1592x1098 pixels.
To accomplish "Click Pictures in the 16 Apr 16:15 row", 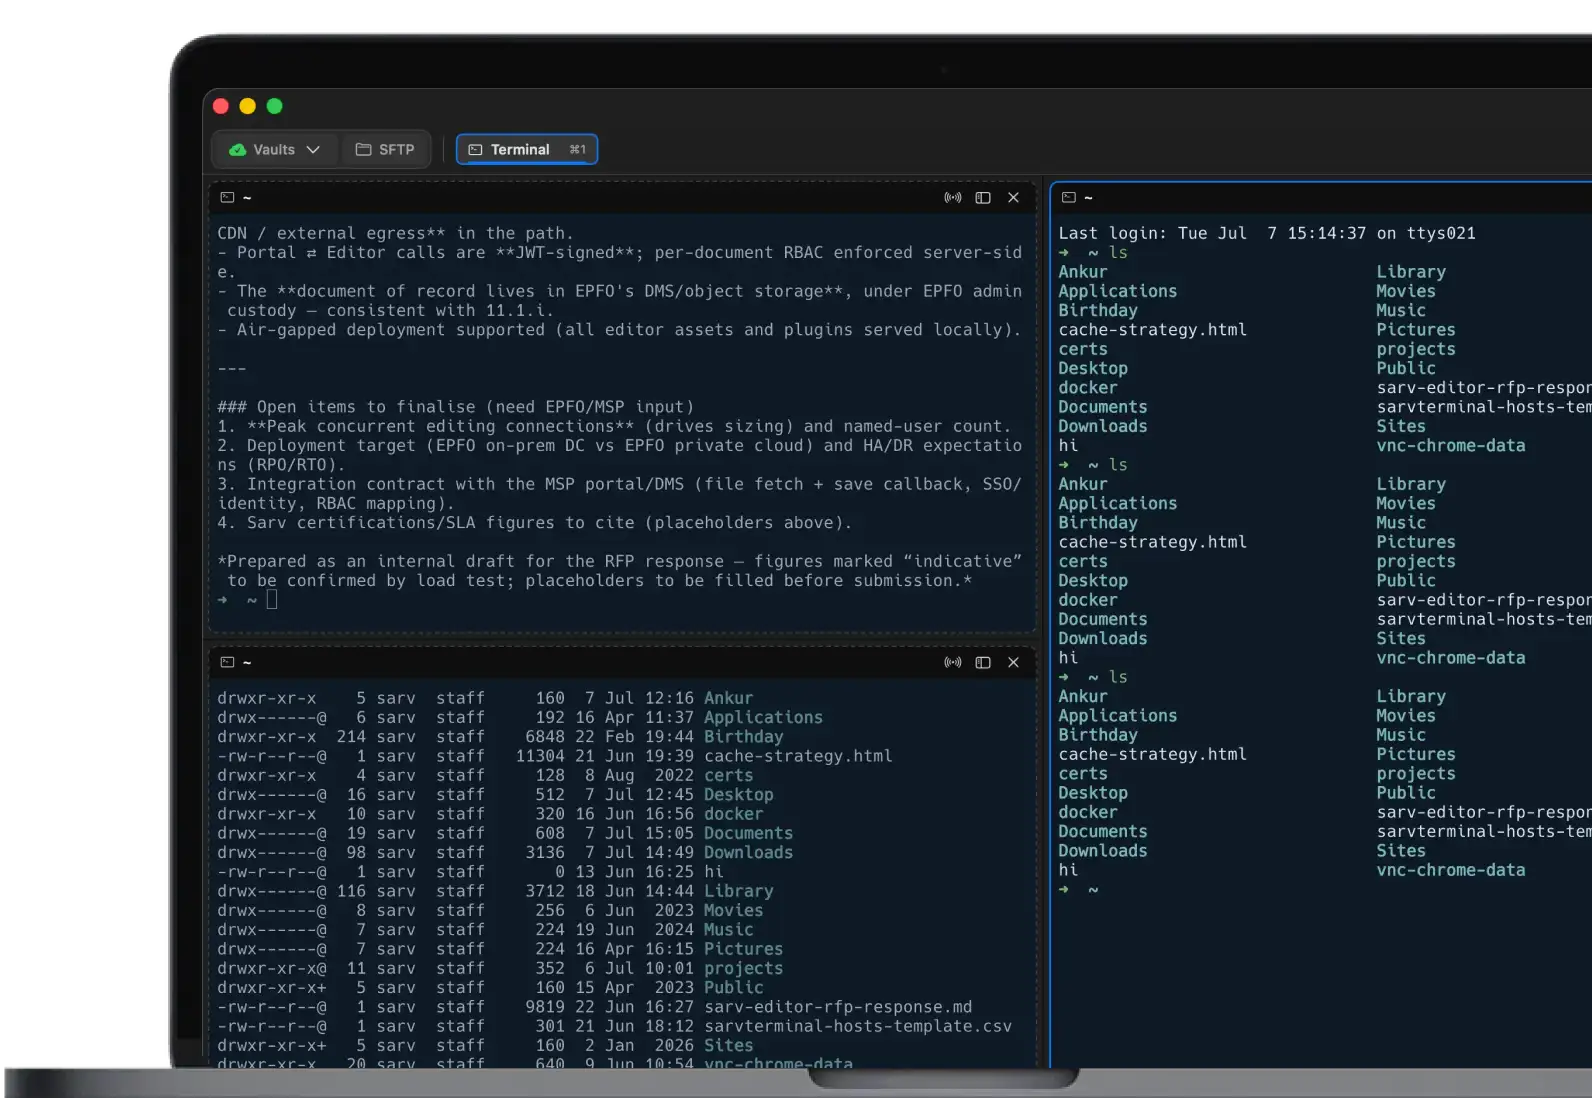I will [743, 949].
